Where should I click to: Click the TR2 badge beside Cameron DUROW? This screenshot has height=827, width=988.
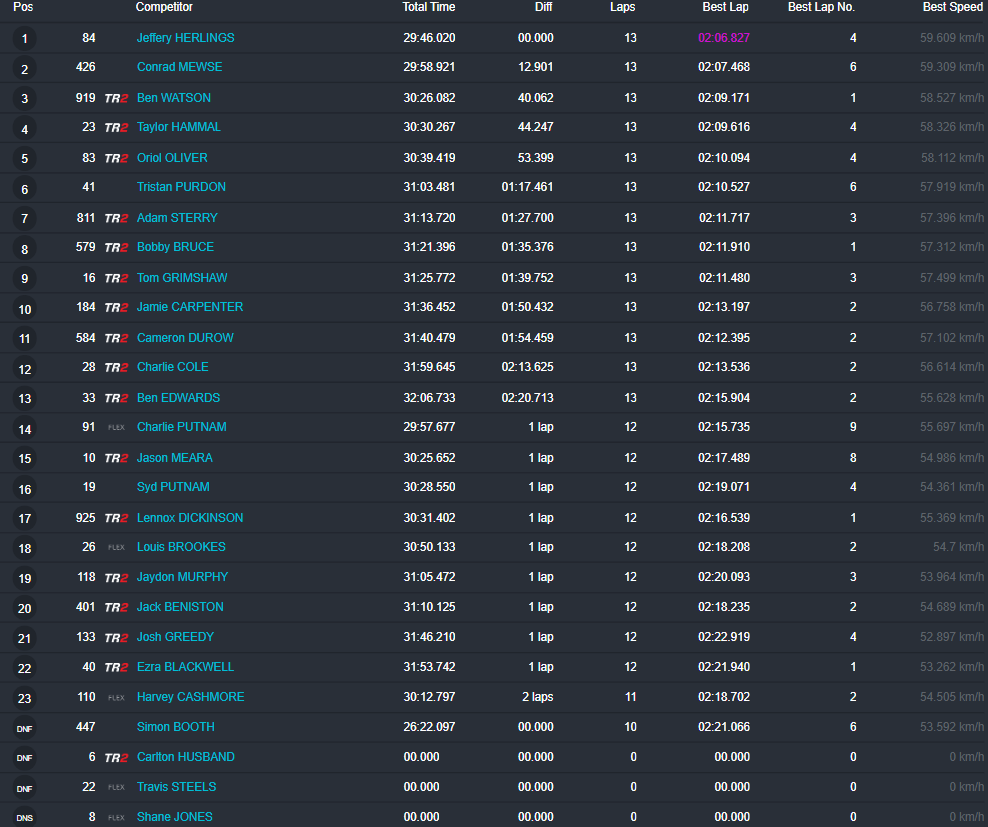(117, 338)
